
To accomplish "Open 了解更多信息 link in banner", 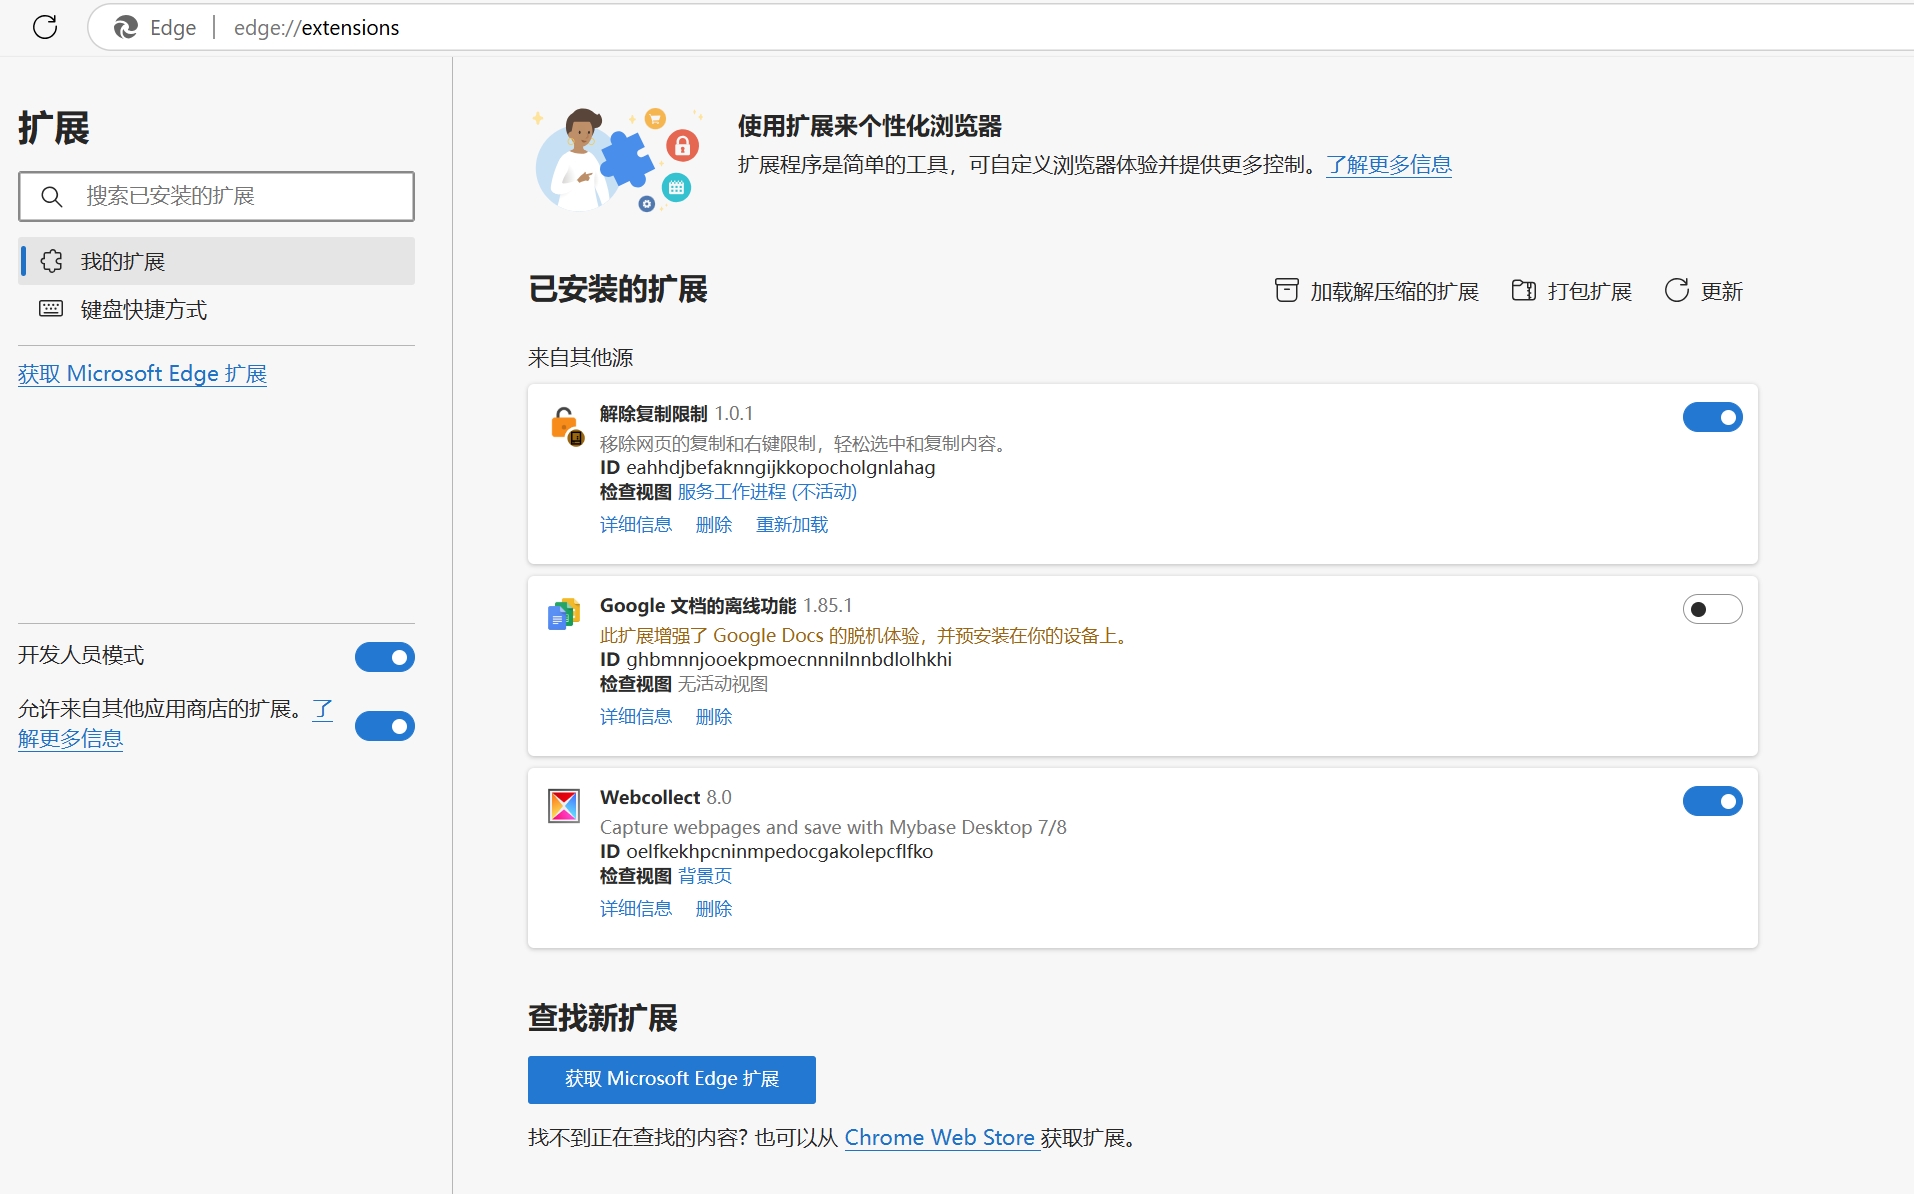I will pos(1389,165).
